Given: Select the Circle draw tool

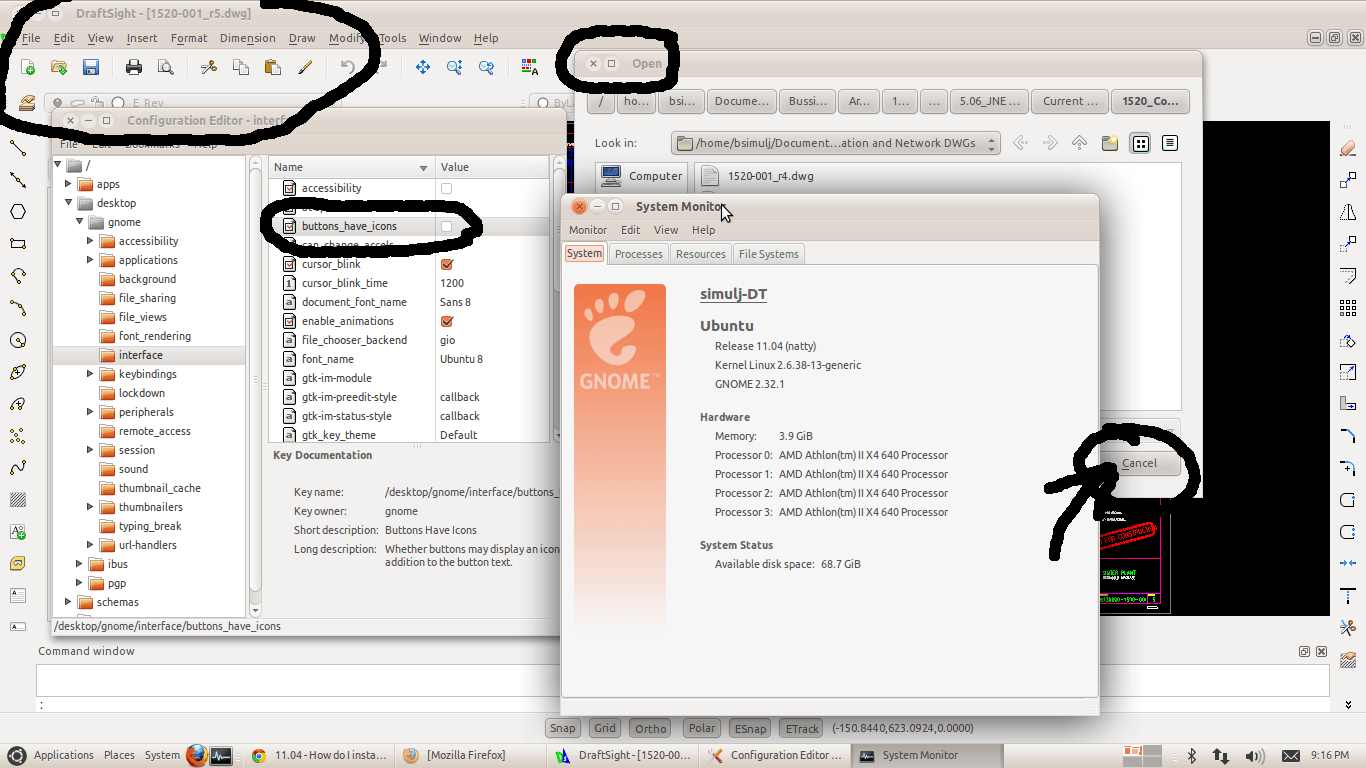Looking at the screenshot, I should click(x=18, y=340).
